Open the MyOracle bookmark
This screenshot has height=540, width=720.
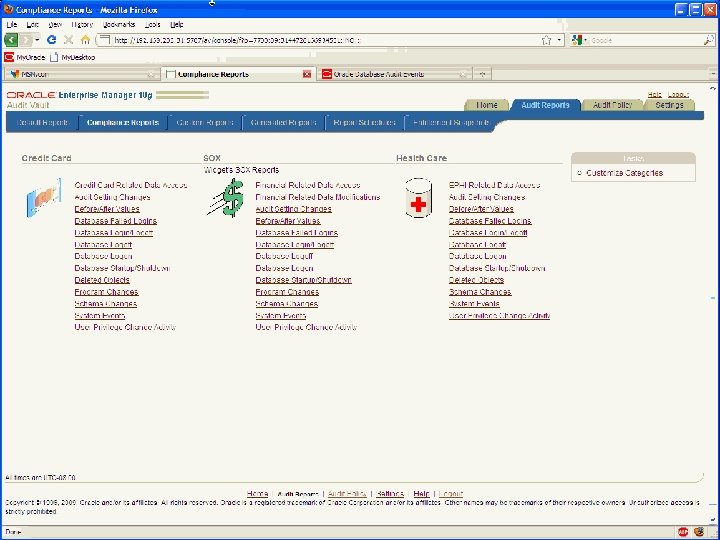point(24,57)
